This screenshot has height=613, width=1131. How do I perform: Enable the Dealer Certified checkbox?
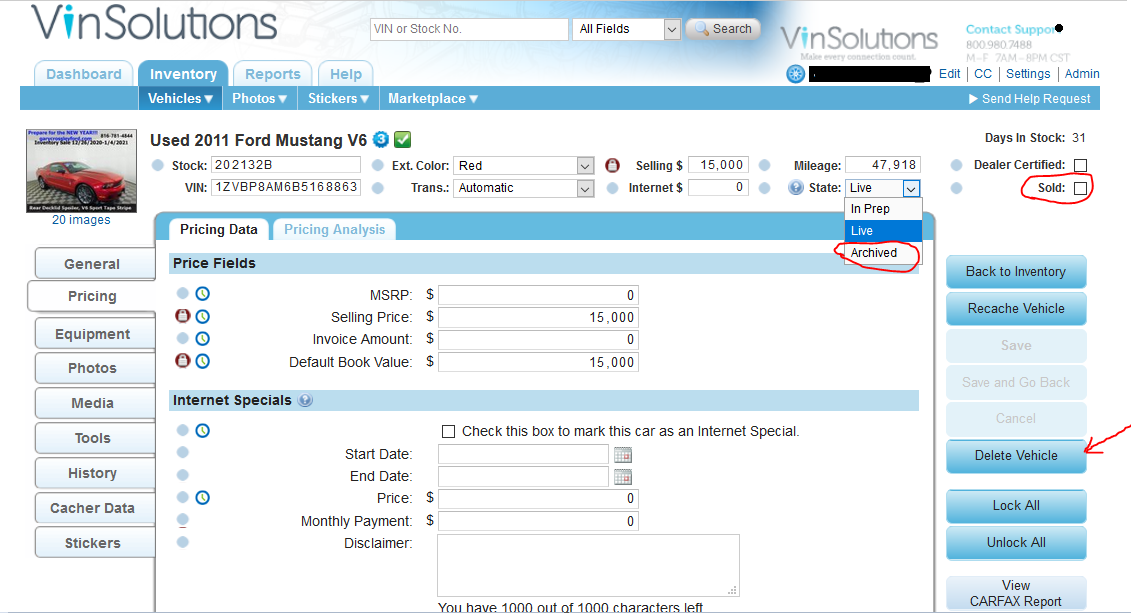point(1080,166)
